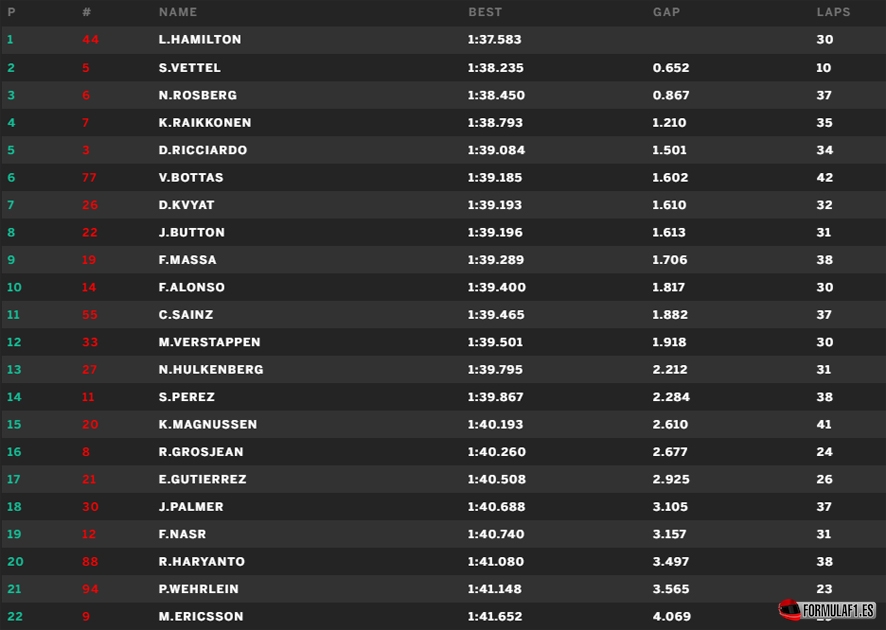Click the NAME column header

pyautogui.click(x=178, y=12)
